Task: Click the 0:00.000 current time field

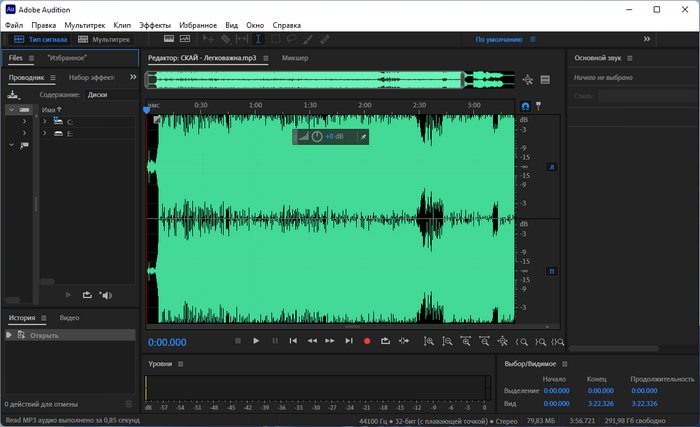Action: click(167, 343)
